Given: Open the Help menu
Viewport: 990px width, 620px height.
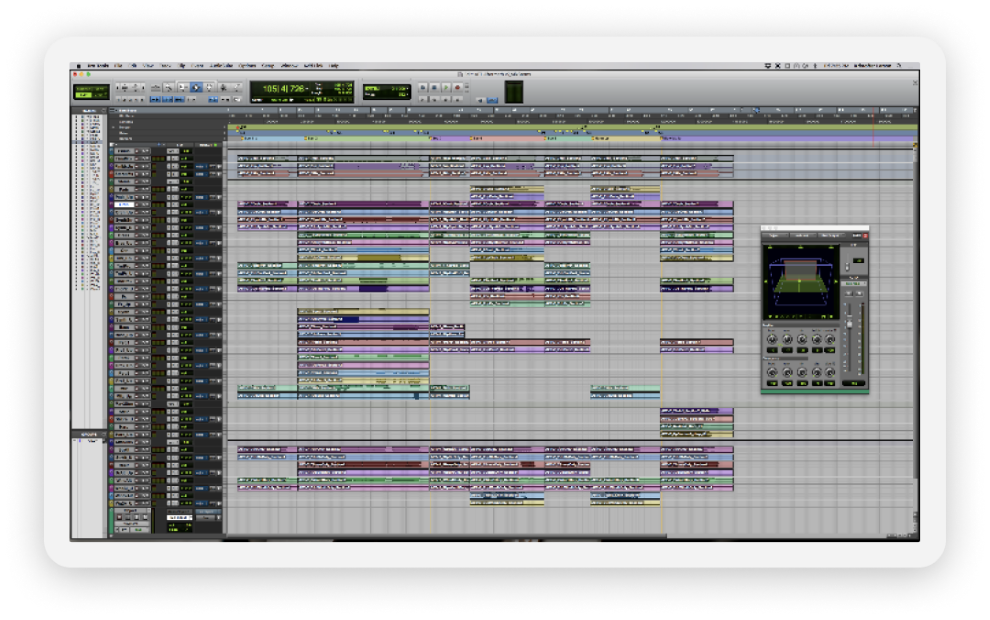Looking at the screenshot, I should (334, 66).
